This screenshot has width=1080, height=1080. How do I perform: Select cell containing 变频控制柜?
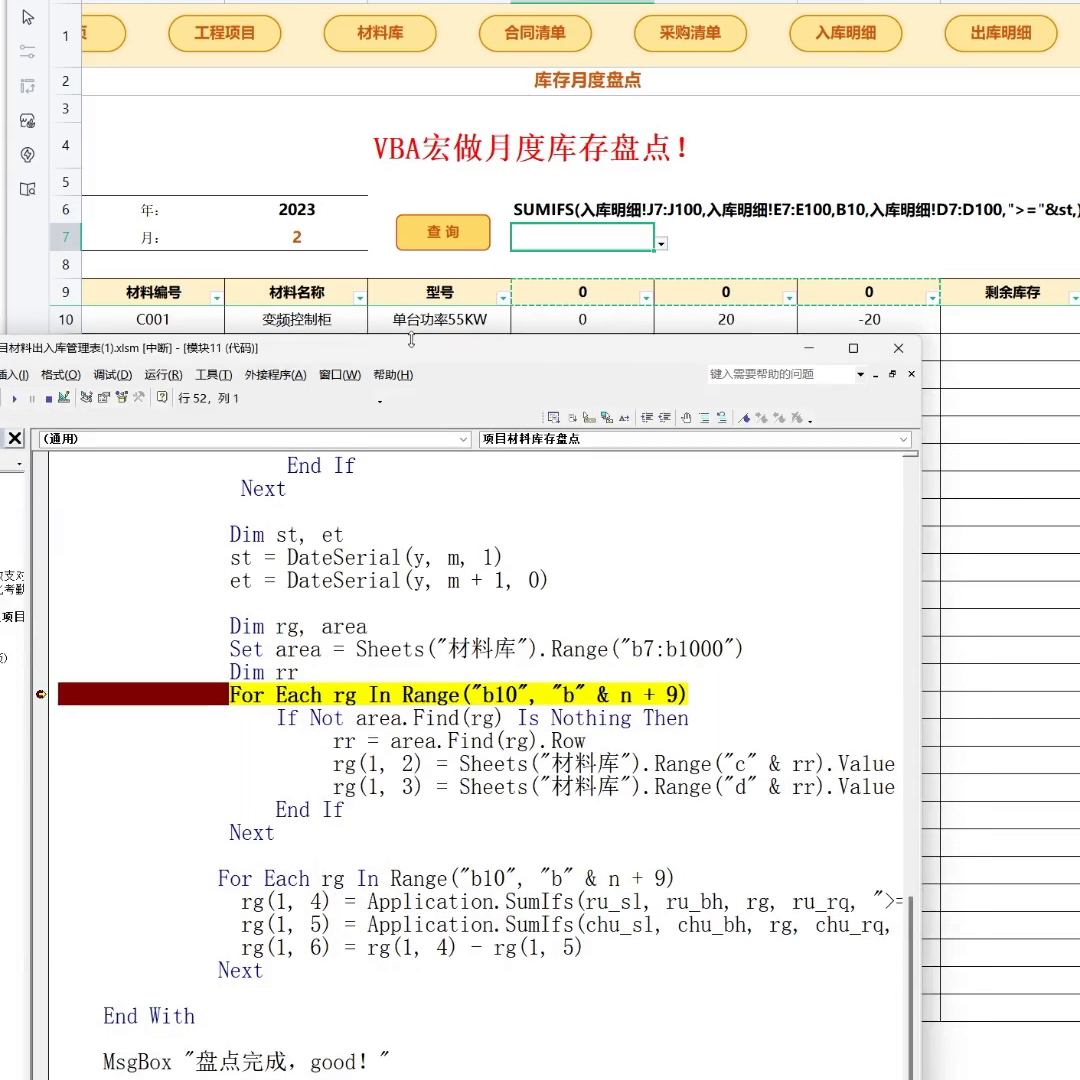[x=296, y=320]
